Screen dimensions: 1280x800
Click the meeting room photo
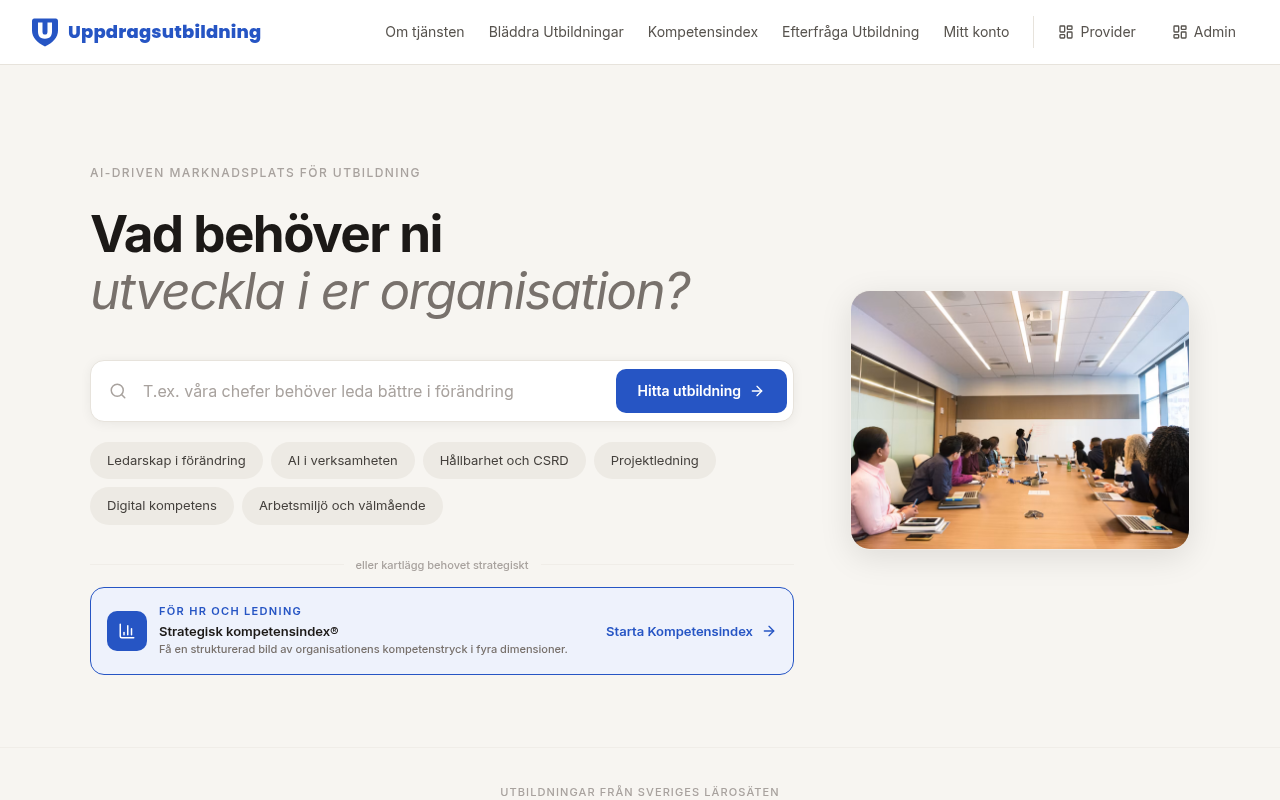(1020, 420)
